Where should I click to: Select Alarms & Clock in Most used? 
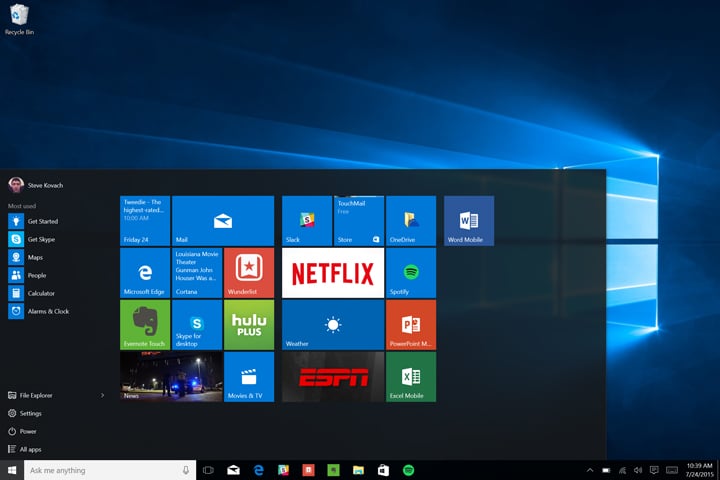pos(46,311)
